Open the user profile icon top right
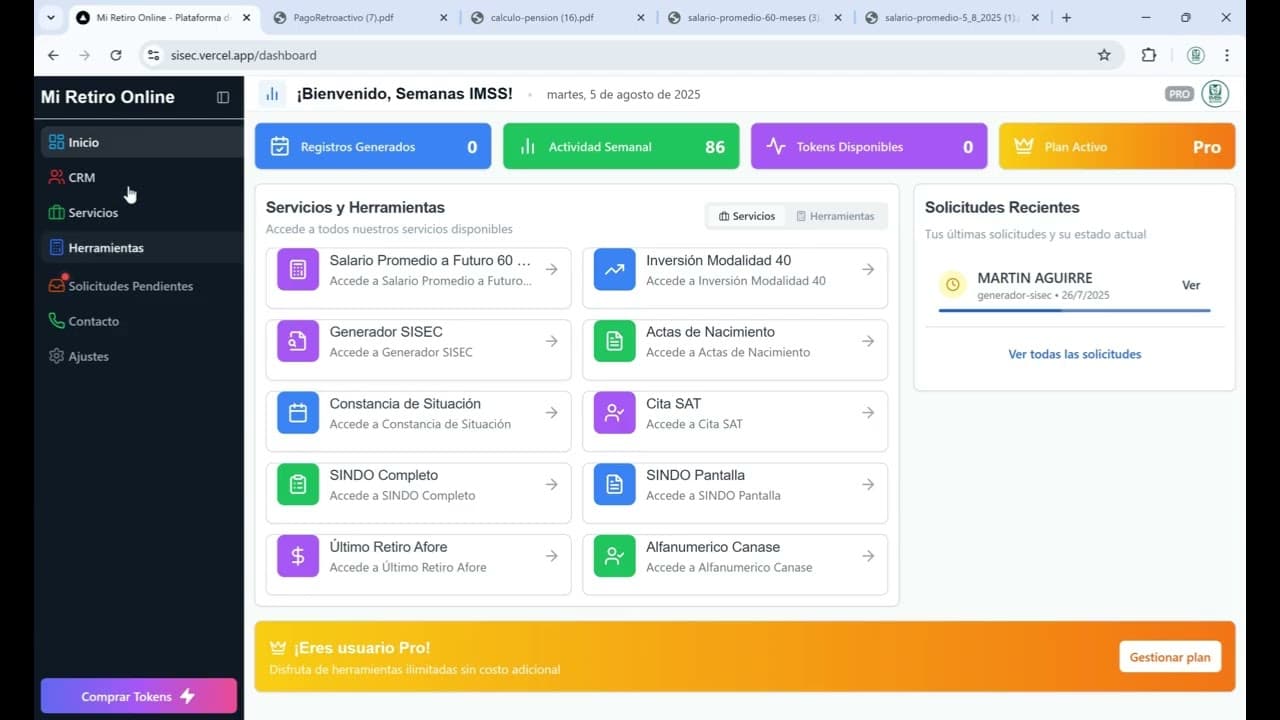Screen dimensions: 1280x720 1214,92
